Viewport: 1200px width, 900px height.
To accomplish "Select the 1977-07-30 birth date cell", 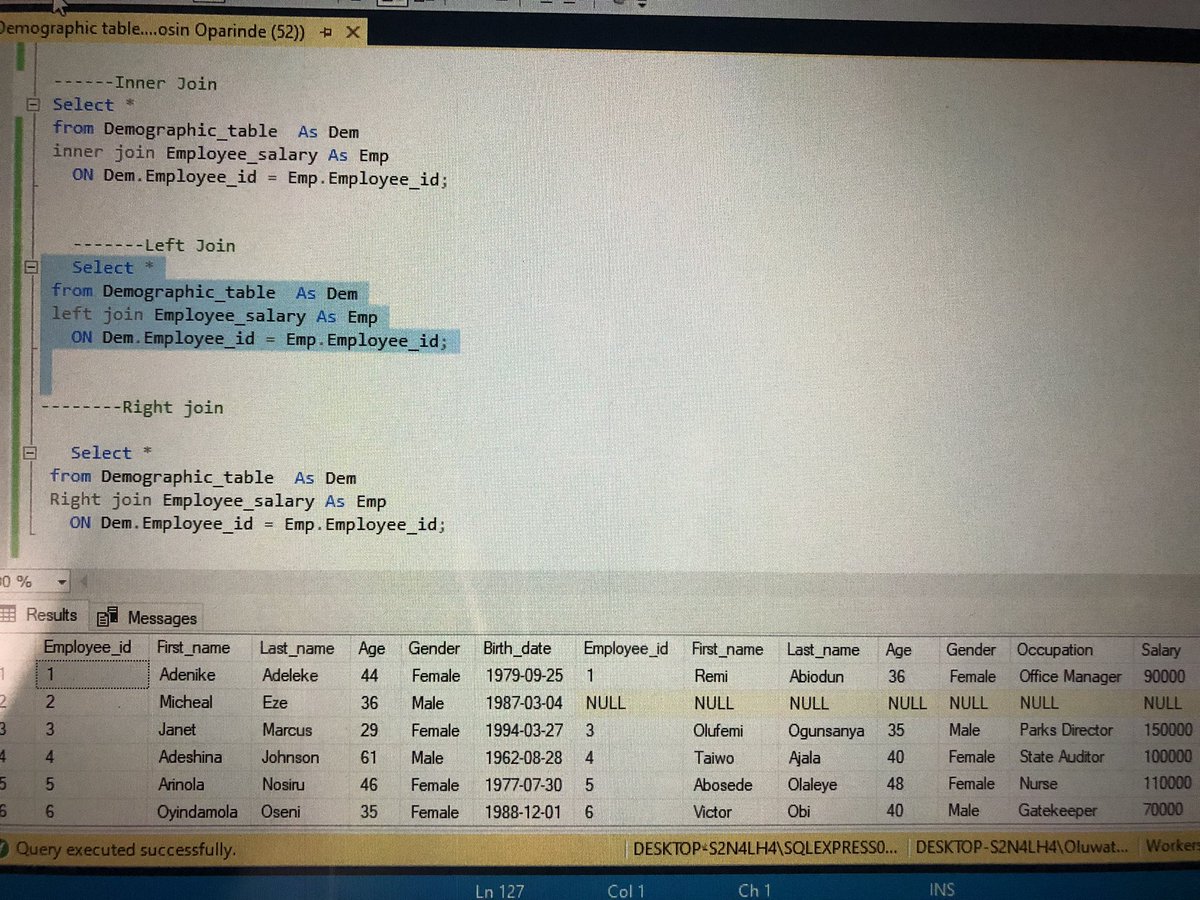I will pos(524,785).
